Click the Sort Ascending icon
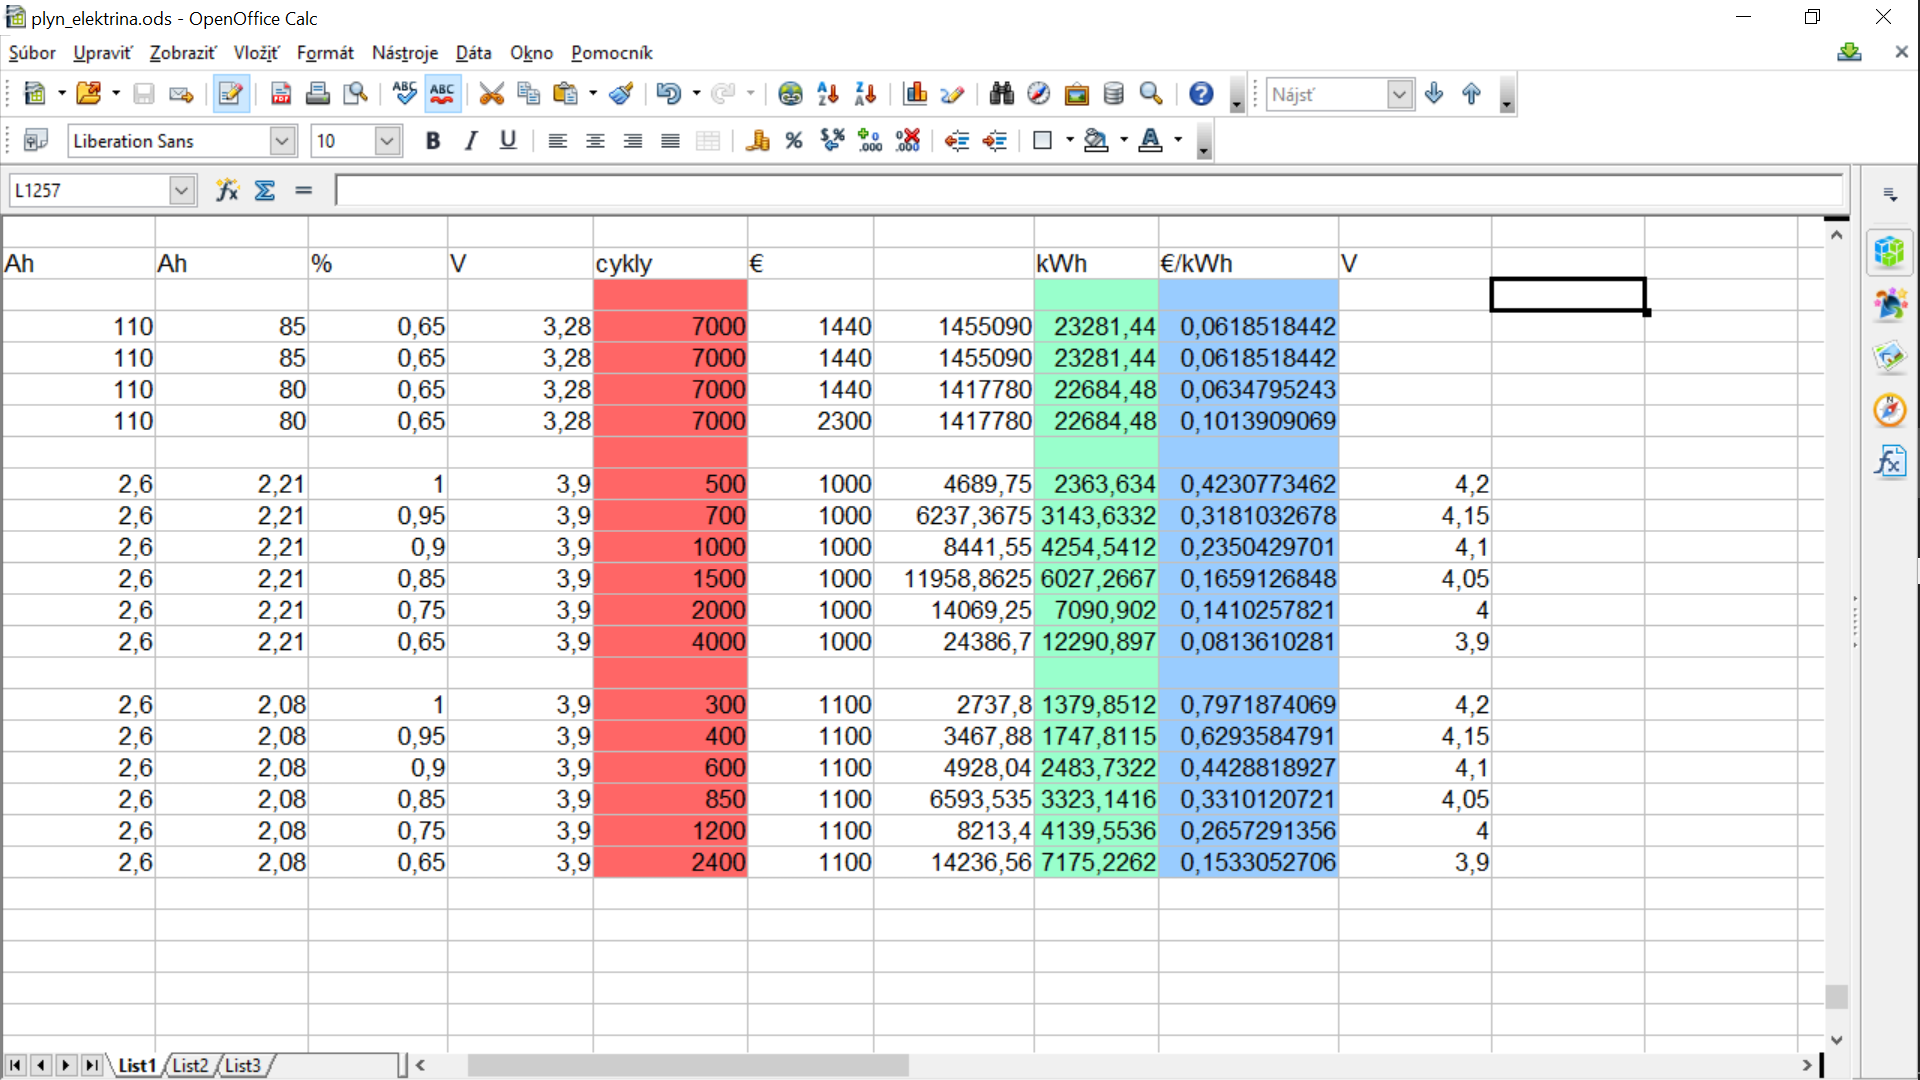1920x1080 pixels. pos(828,94)
